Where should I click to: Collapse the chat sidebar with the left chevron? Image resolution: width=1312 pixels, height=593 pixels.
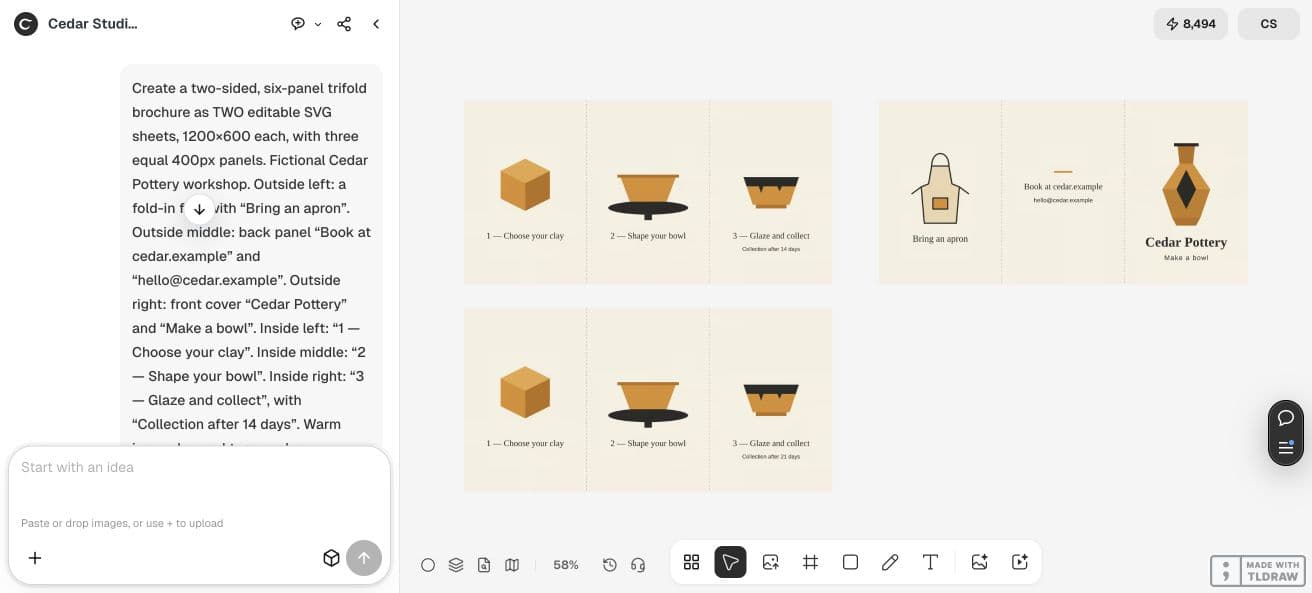(x=376, y=24)
